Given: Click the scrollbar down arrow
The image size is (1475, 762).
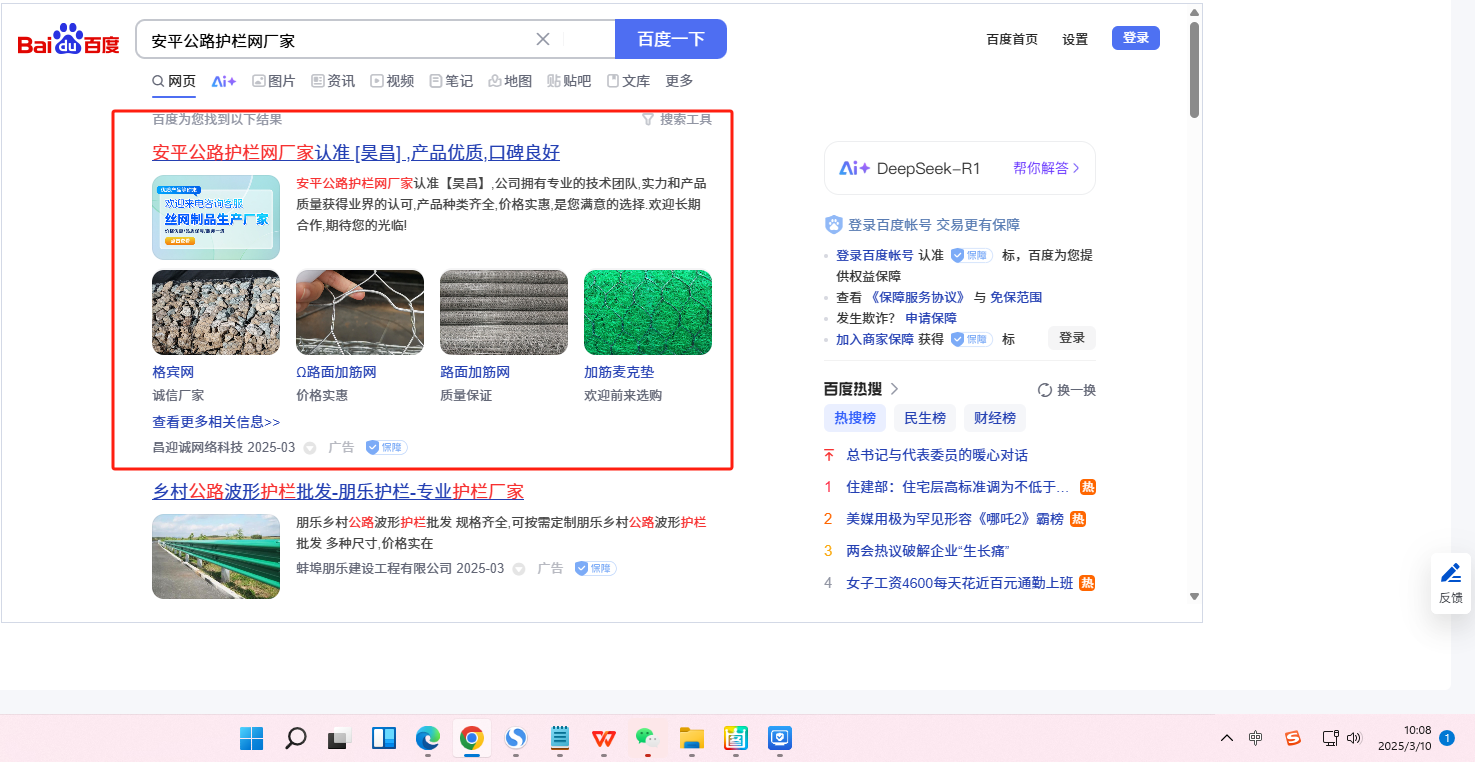Looking at the screenshot, I should pyautogui.click(x=1194, y=596).
